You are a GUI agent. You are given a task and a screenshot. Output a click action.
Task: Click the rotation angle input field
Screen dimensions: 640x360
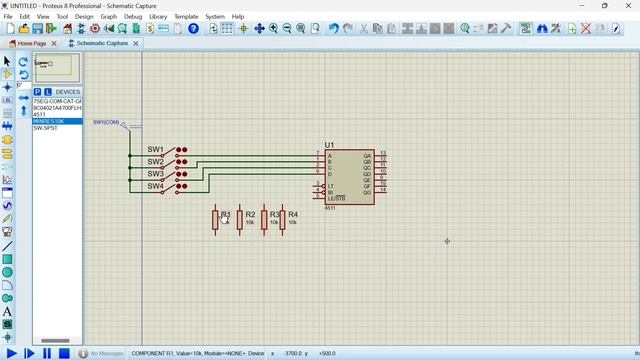[x=24, y=85]
